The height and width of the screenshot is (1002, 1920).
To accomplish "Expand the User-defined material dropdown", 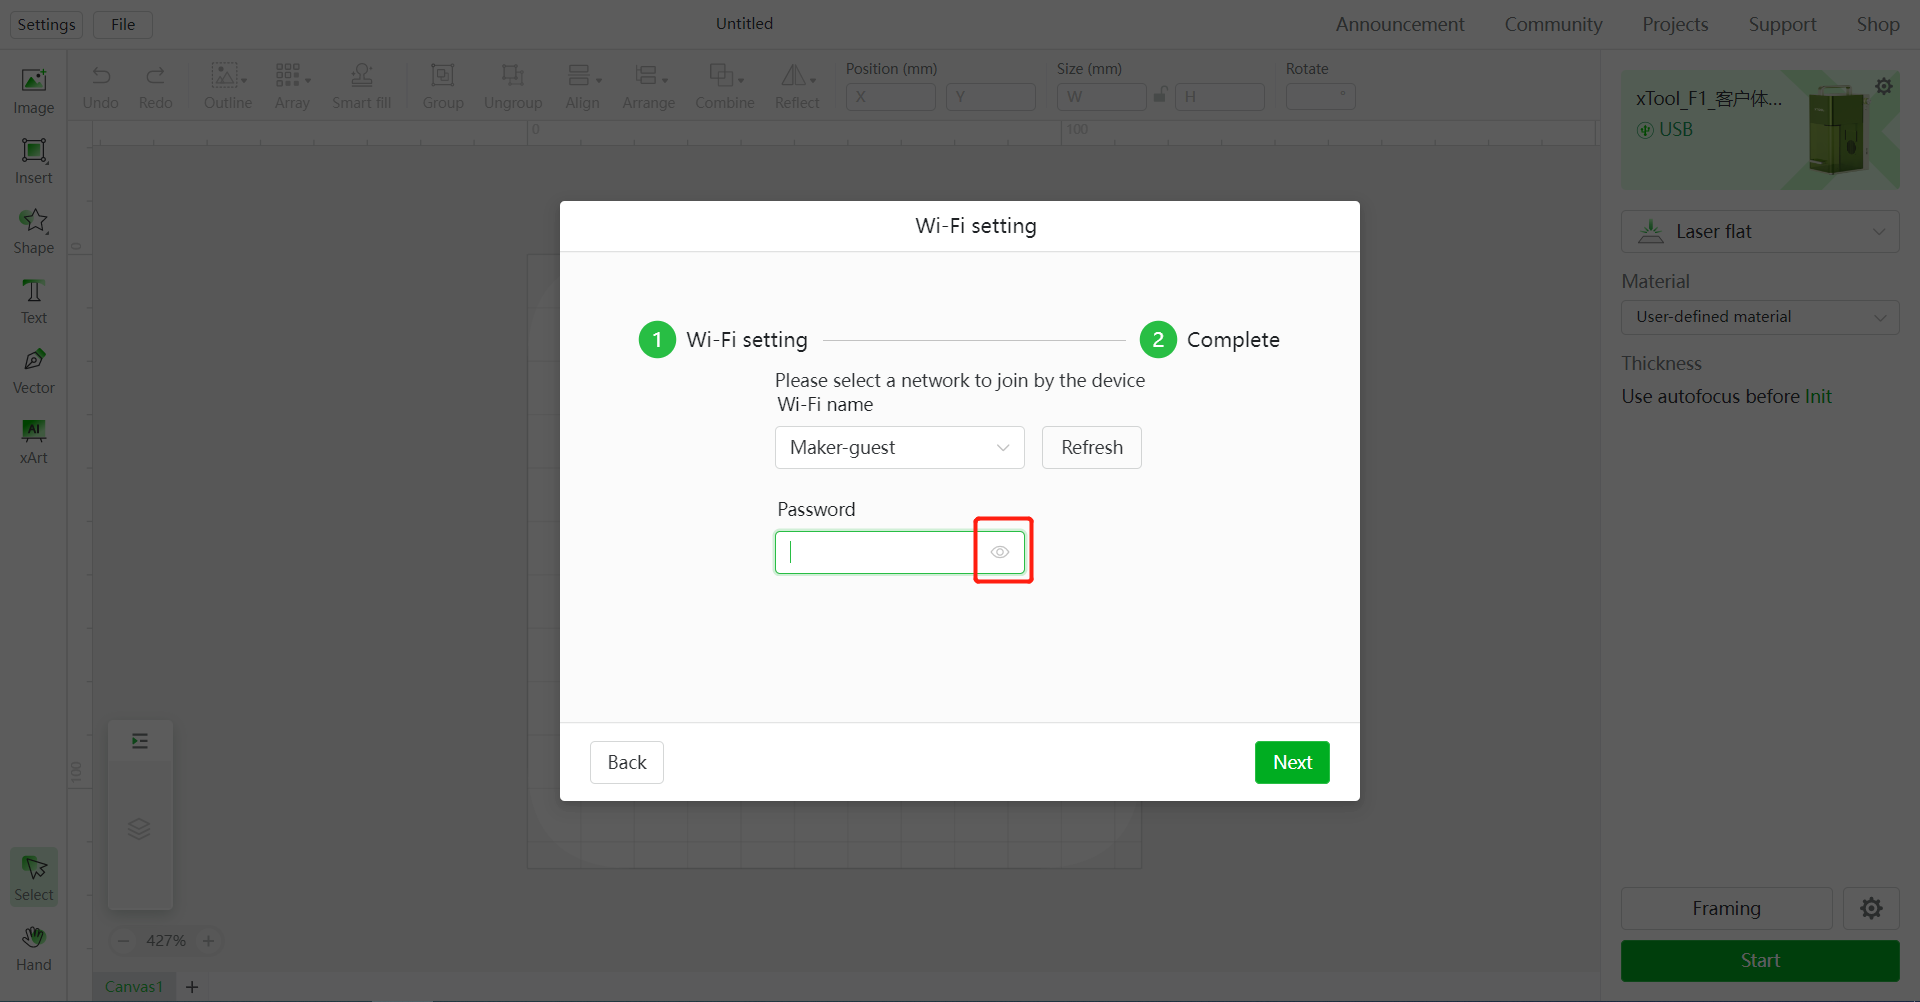I will (1760, 317).
